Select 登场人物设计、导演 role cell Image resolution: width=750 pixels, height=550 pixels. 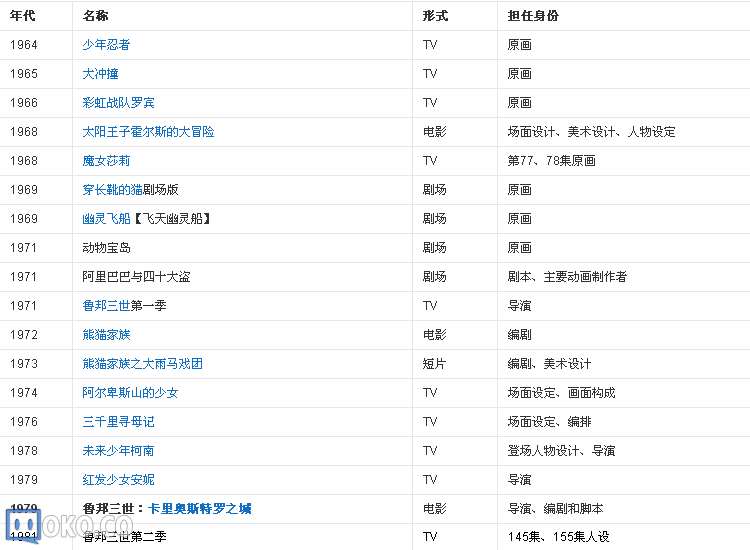tap(561, 451)
